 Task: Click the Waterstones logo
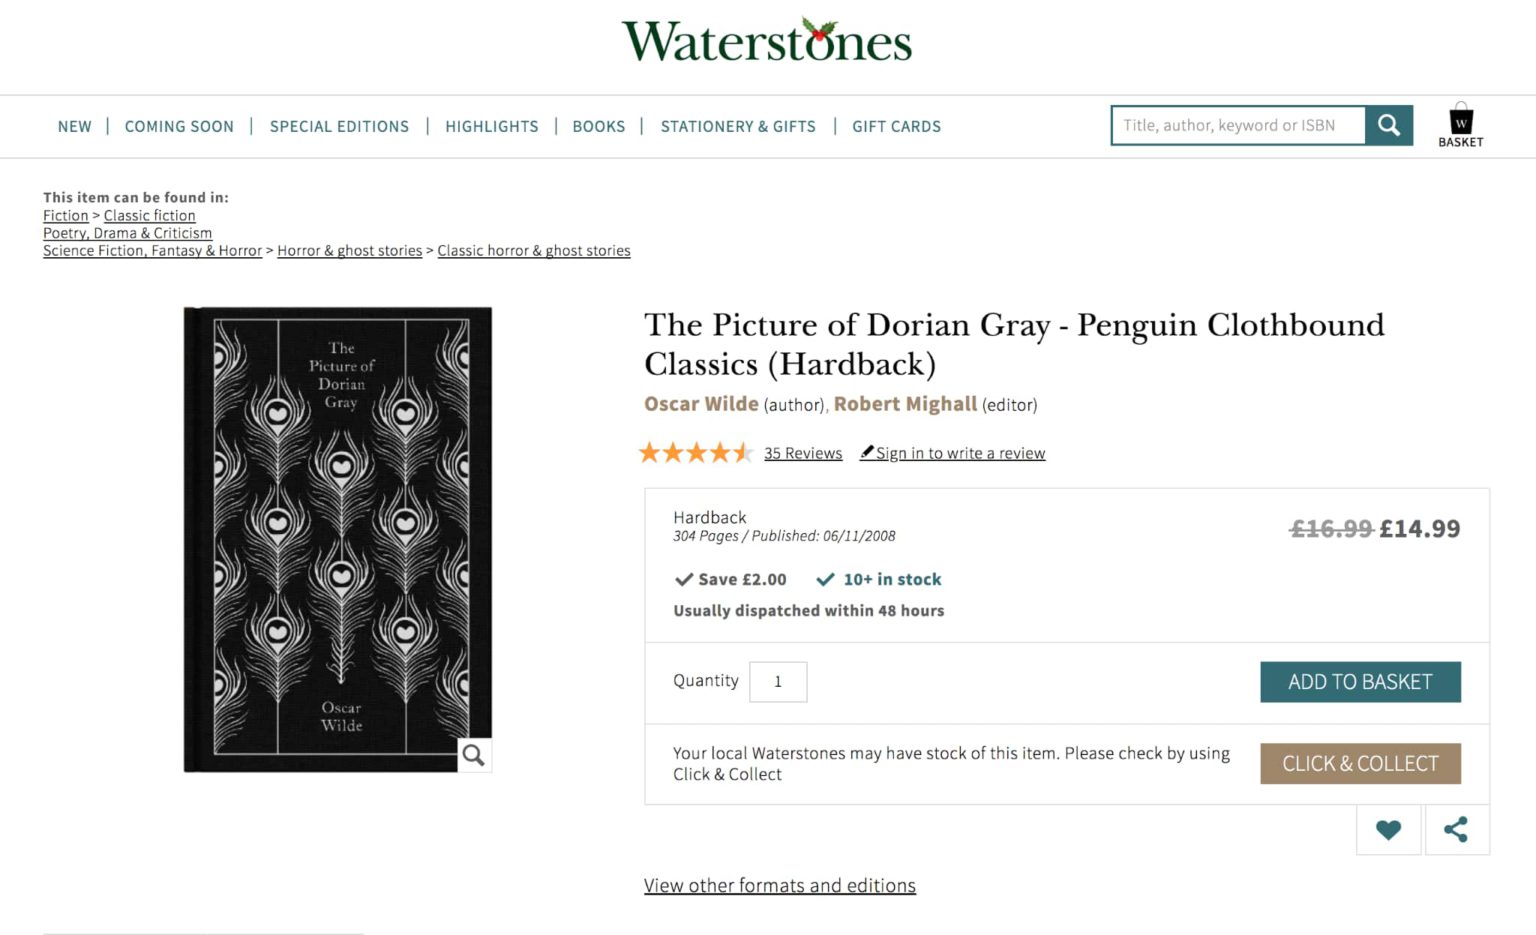click(x=767, y=42)
